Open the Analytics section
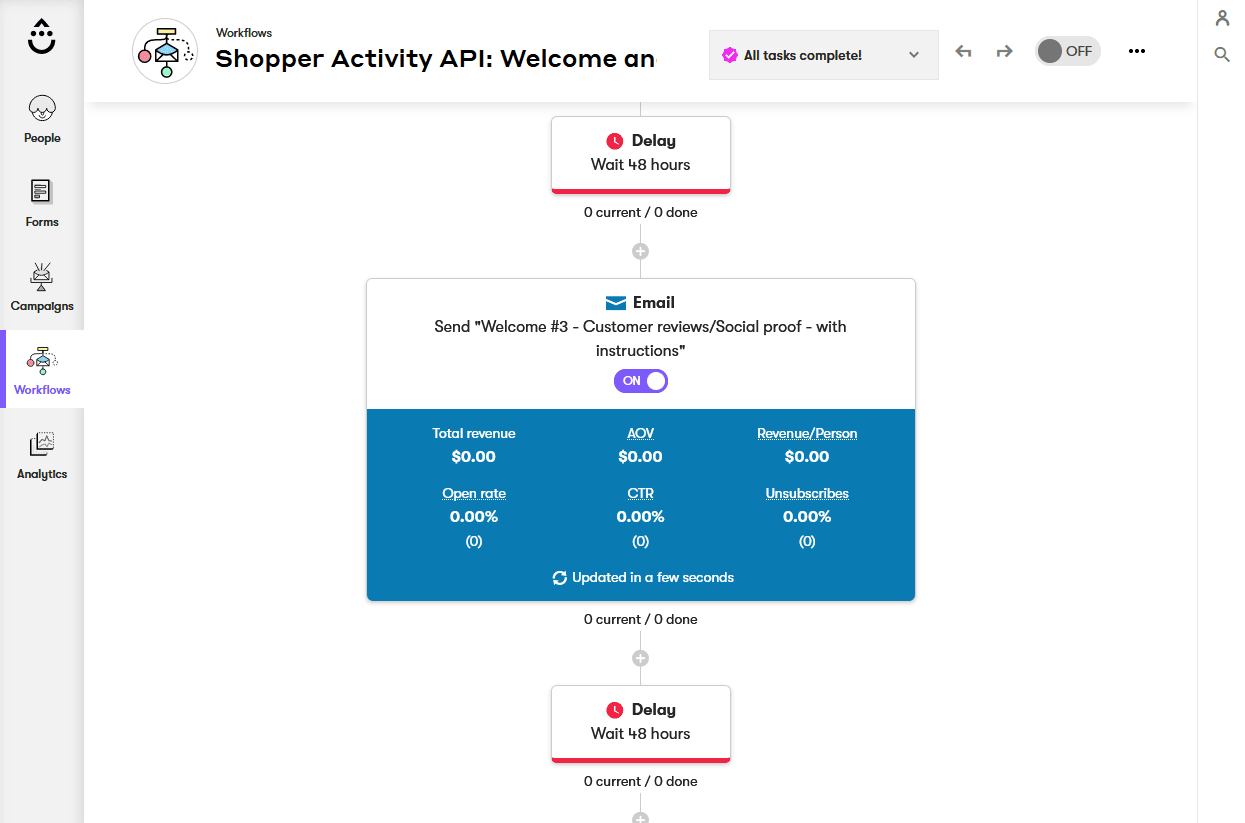 coord(42,455)
